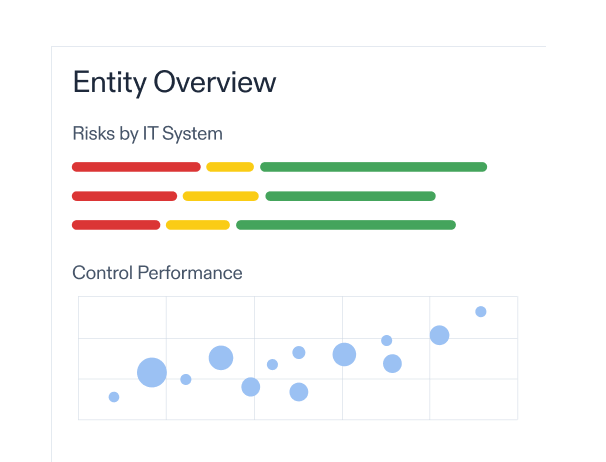Click the largest bubble in the chart
This screenshot has height=462, width=606.
pos(152,372)
